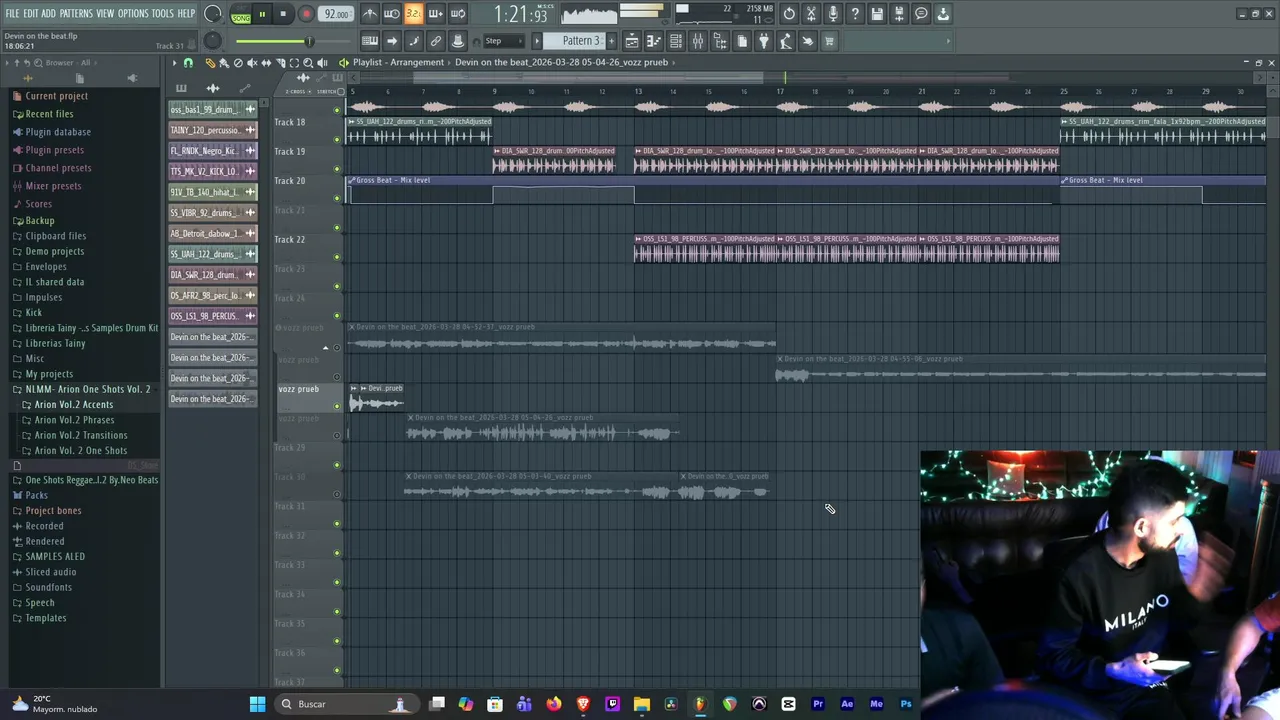
Task: Open Arion Vol.2 Phrases folder
Action: [74, 420]
